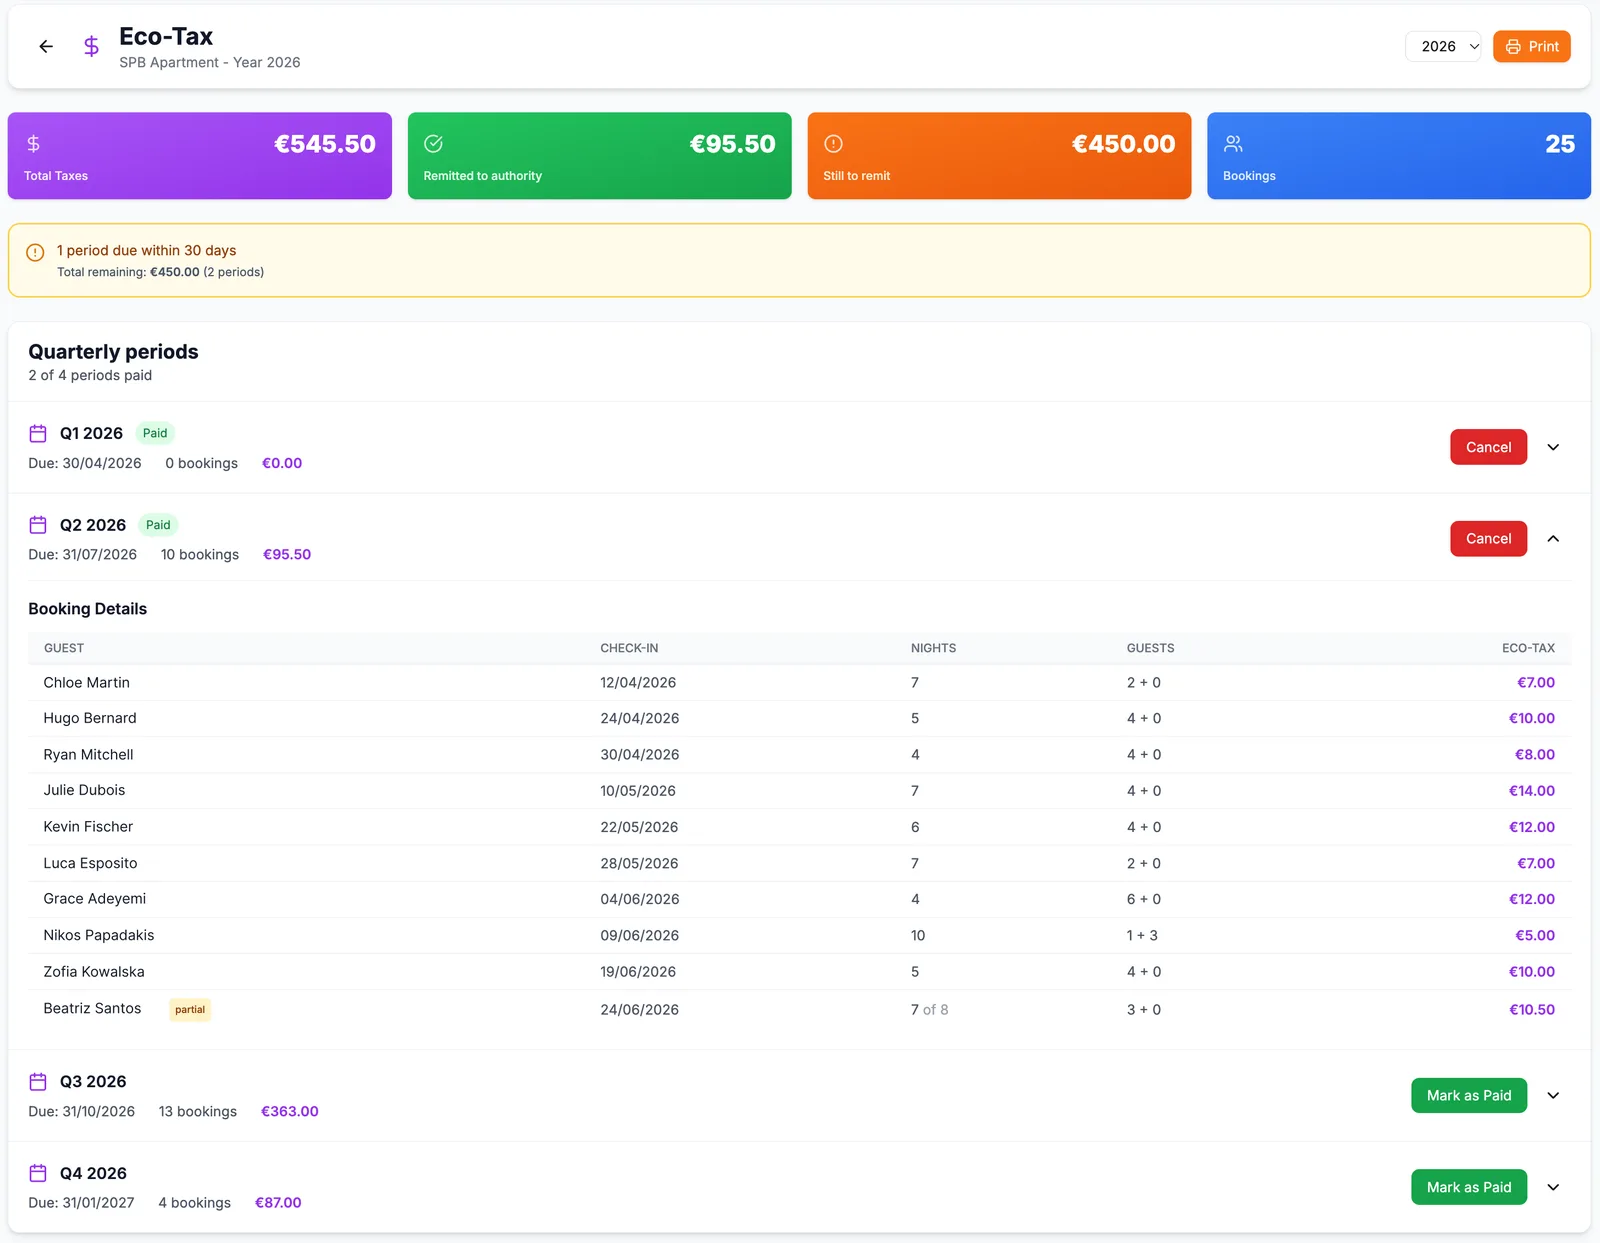
Task: Click the Grace Adeyemi guest name
Action: tap(95, 899)
